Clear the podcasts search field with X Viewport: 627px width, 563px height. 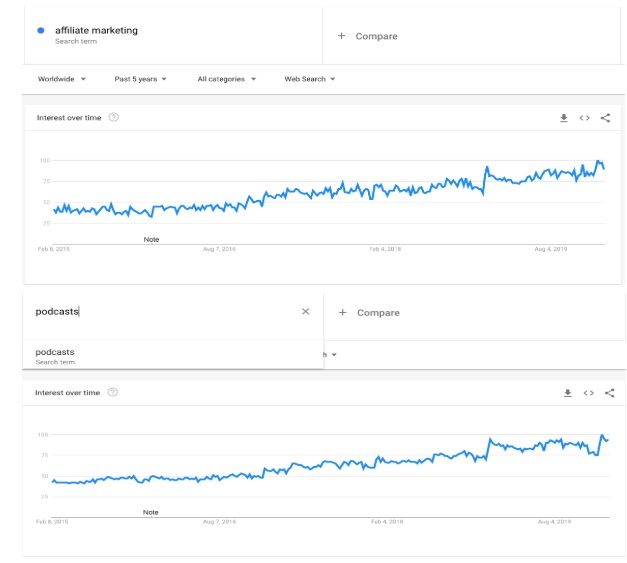point(306,312)
